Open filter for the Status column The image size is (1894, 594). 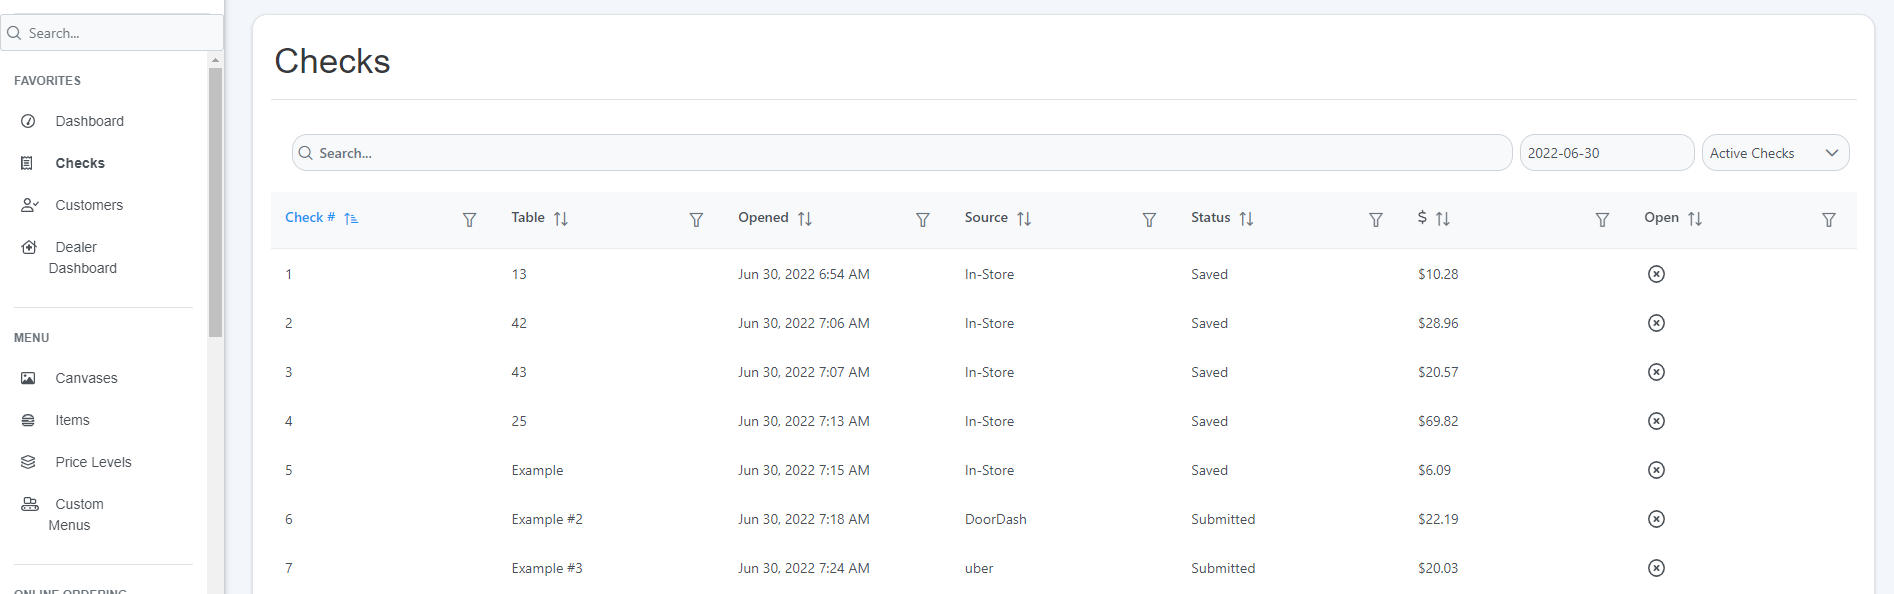pos(1375,220)
